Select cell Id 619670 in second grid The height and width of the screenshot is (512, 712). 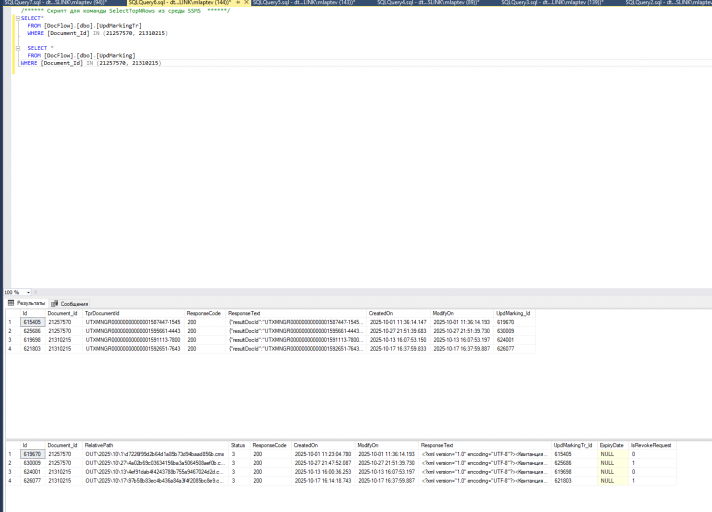33,454
